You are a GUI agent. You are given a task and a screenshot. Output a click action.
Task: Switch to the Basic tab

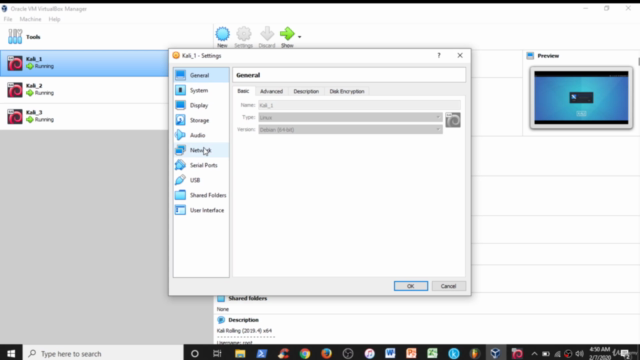[x=243, y=91]
